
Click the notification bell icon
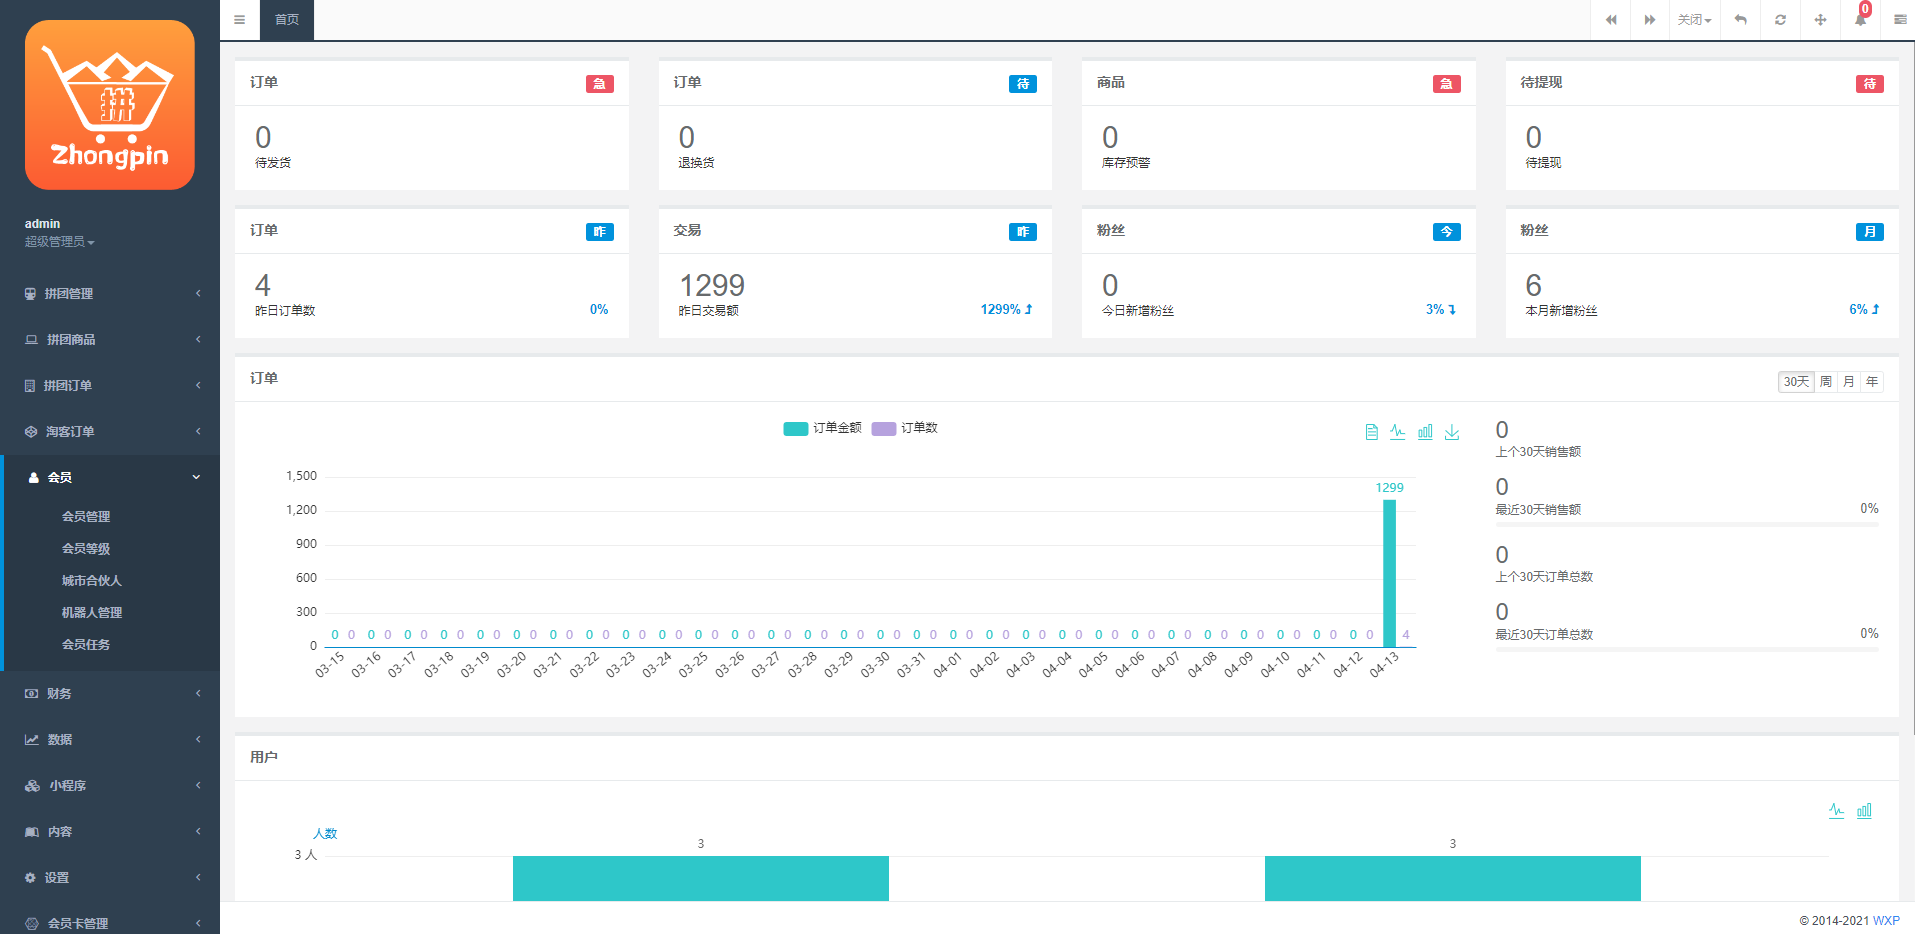[1860, 20]
